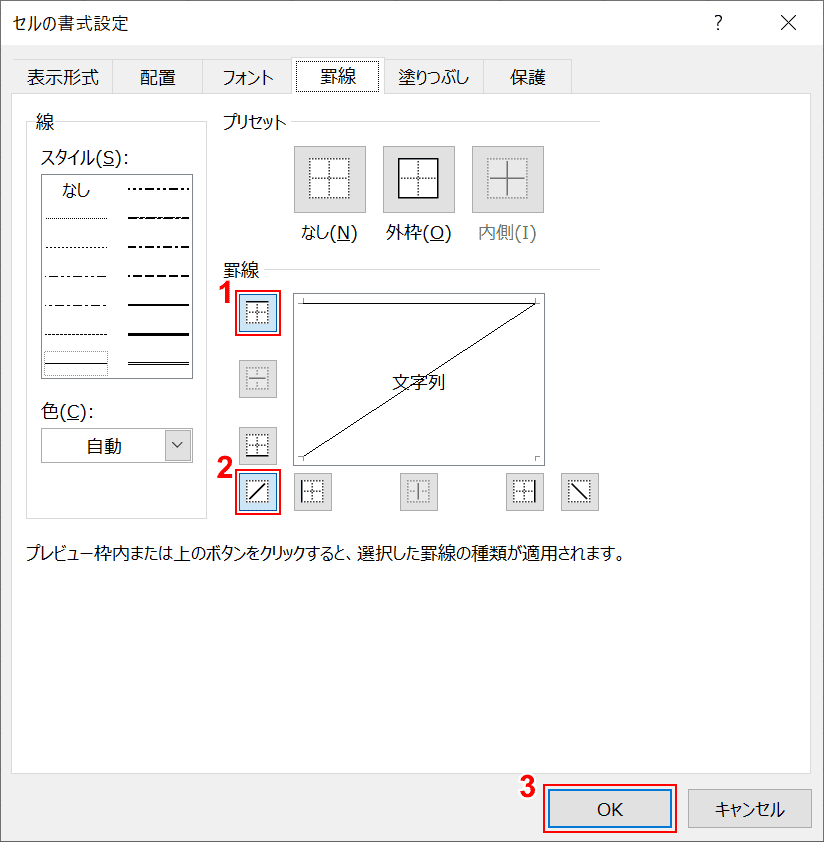Select the thin solid line style
The width and height of the screenshot is (824, 842).
tap(76, 364)
